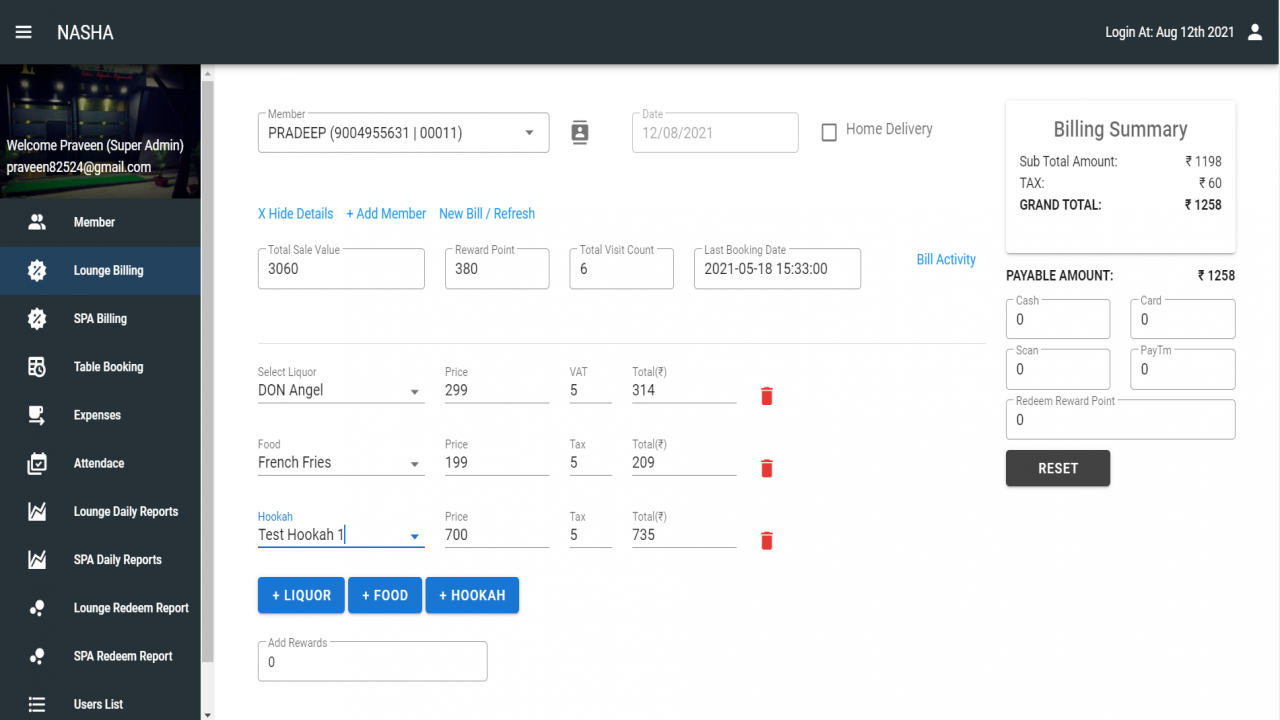The image size is (1280, 720).
Task: Click the Users List icon
Action: (x=37, y=704)
